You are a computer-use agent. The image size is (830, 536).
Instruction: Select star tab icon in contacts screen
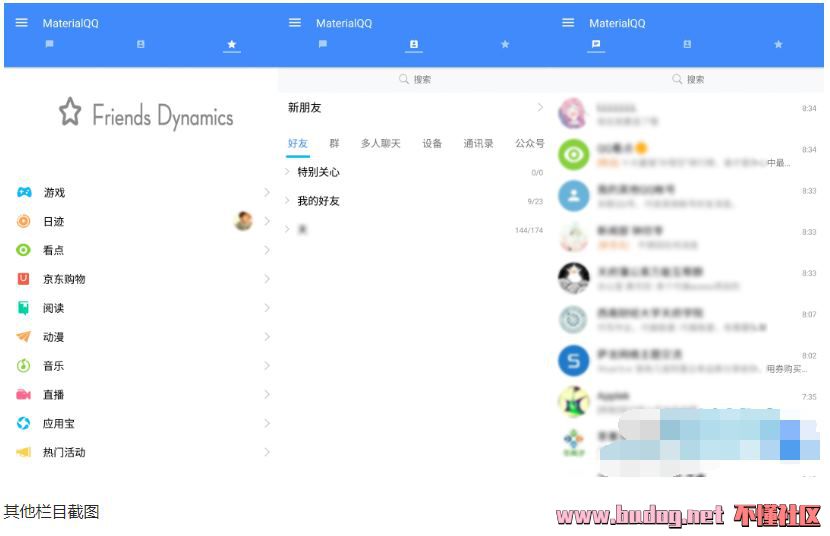pyautogui.click(x=505, y=44)
